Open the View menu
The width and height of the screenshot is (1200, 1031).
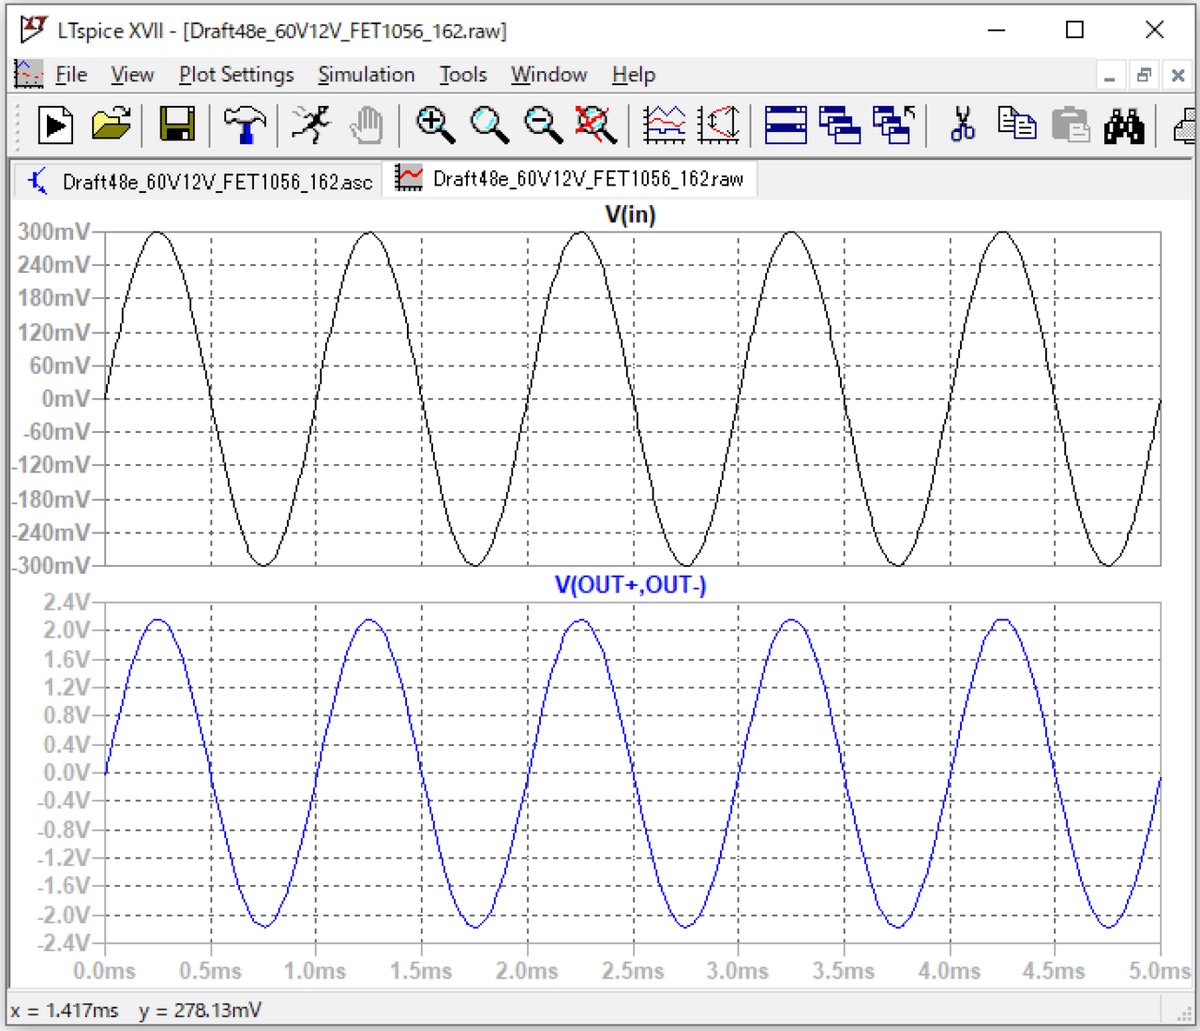pos(132,75)
